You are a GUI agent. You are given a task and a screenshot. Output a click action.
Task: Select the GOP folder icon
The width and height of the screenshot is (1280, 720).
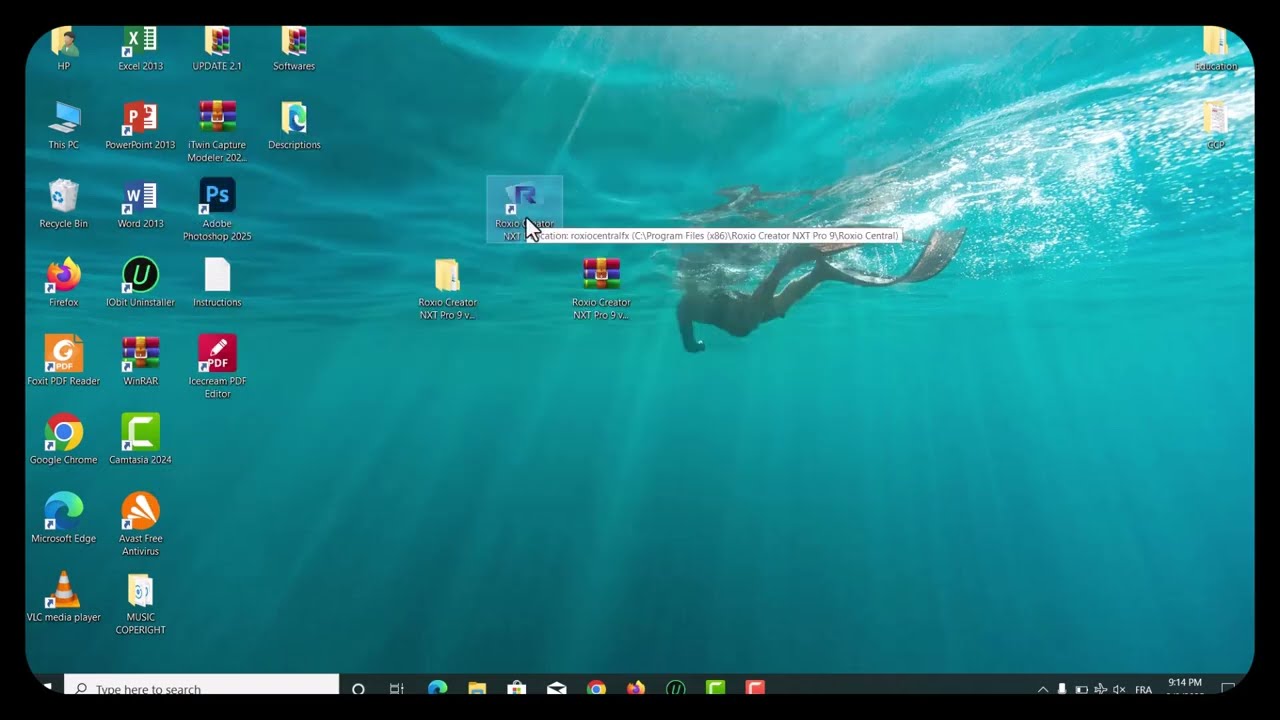coord(1216,125)
